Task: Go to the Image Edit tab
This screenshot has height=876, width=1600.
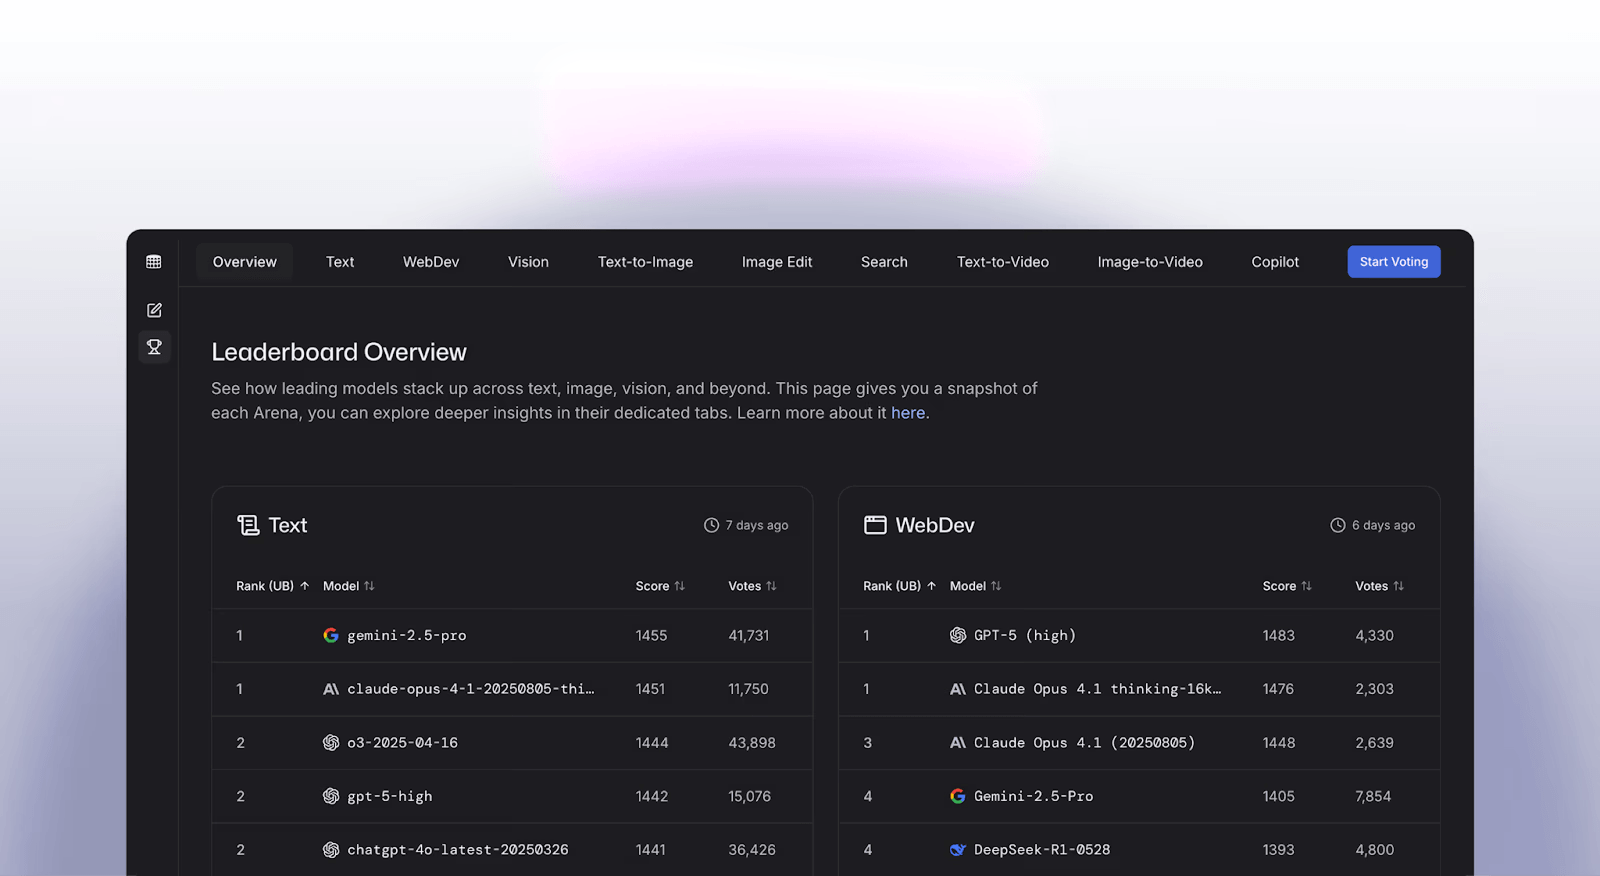Action: pos(777,262)
